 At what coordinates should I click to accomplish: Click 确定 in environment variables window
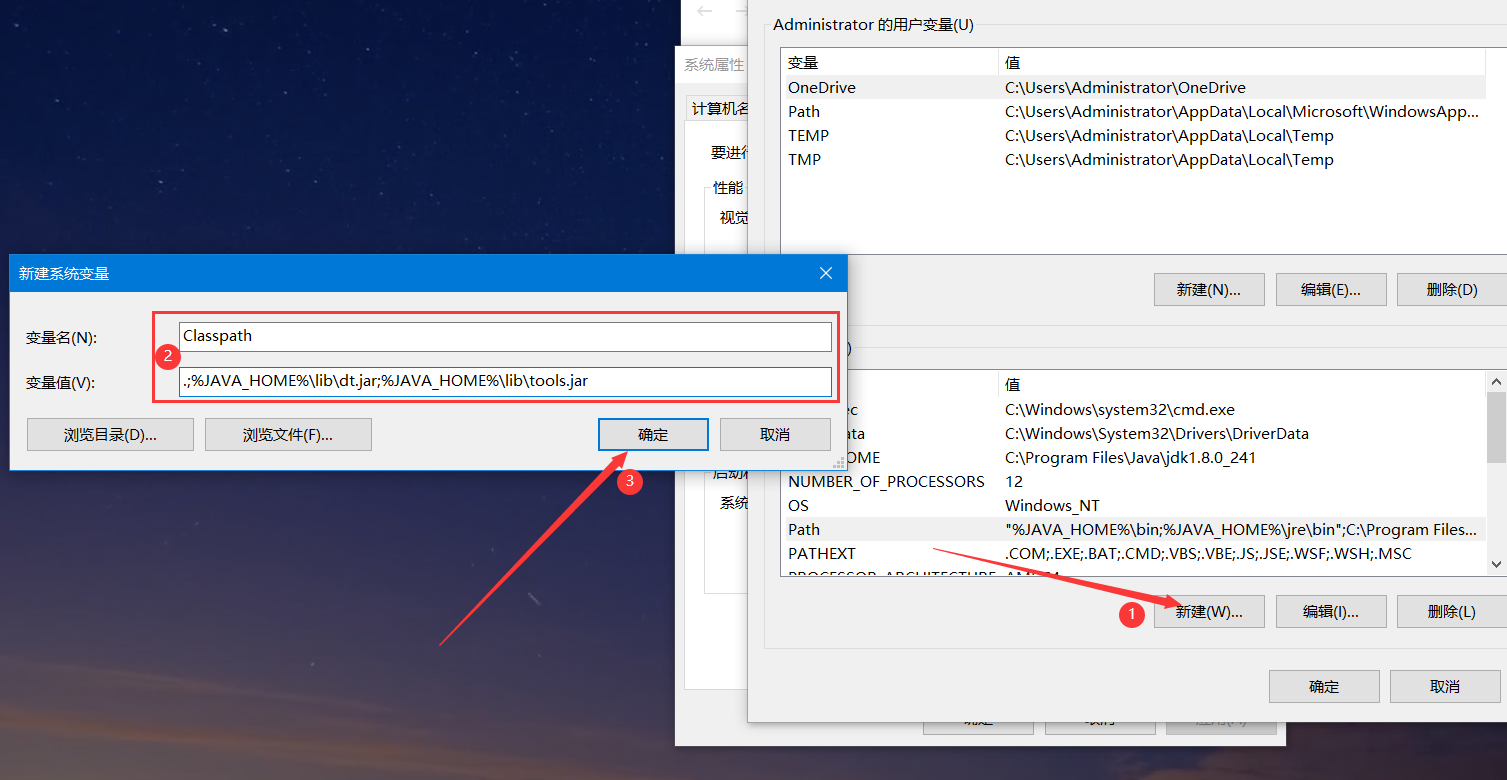(x=1324, y=687)
